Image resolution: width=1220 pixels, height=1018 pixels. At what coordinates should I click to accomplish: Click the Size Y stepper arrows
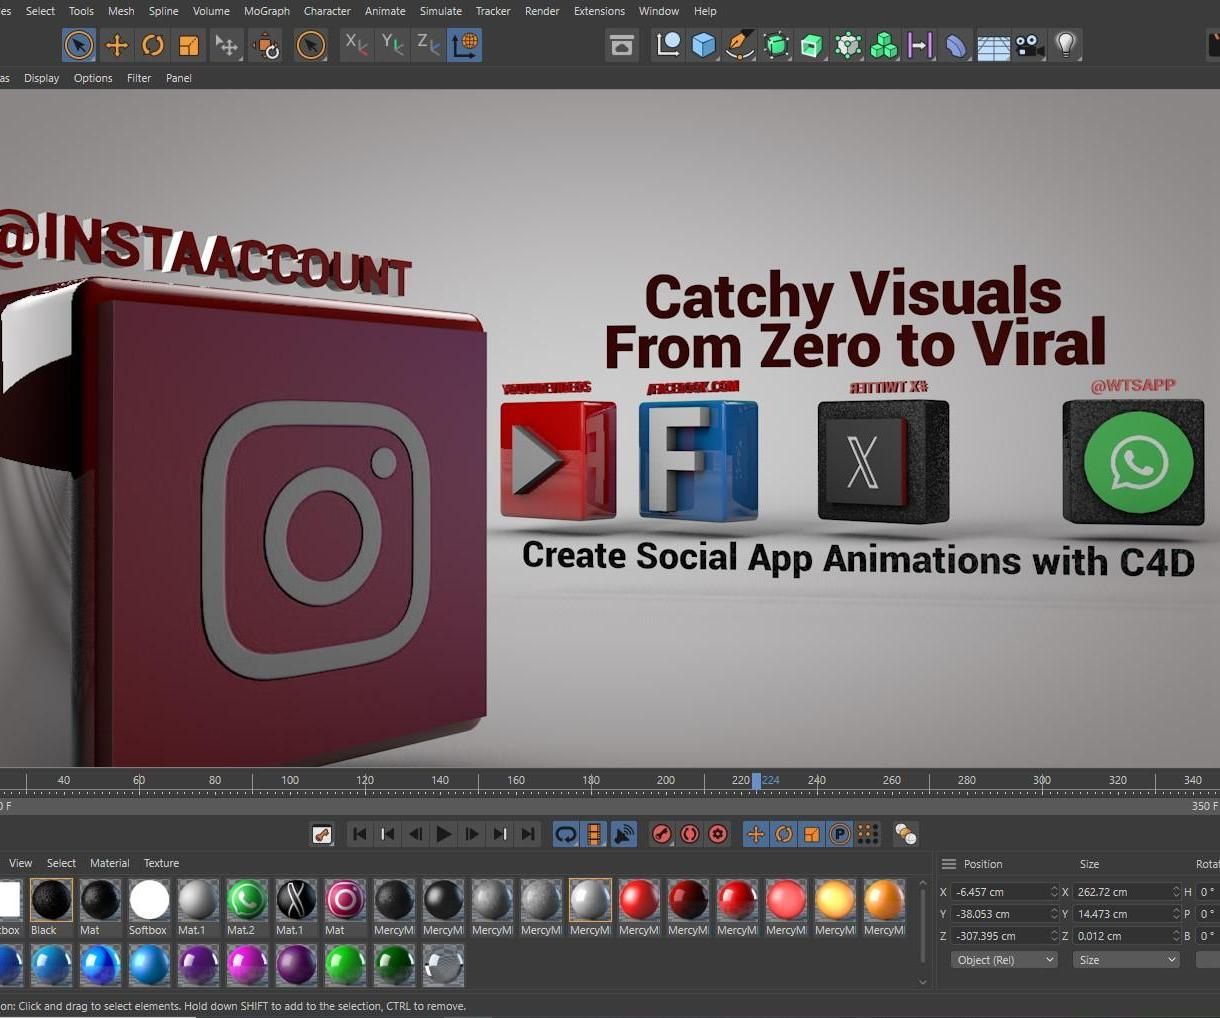point(1176,914)
